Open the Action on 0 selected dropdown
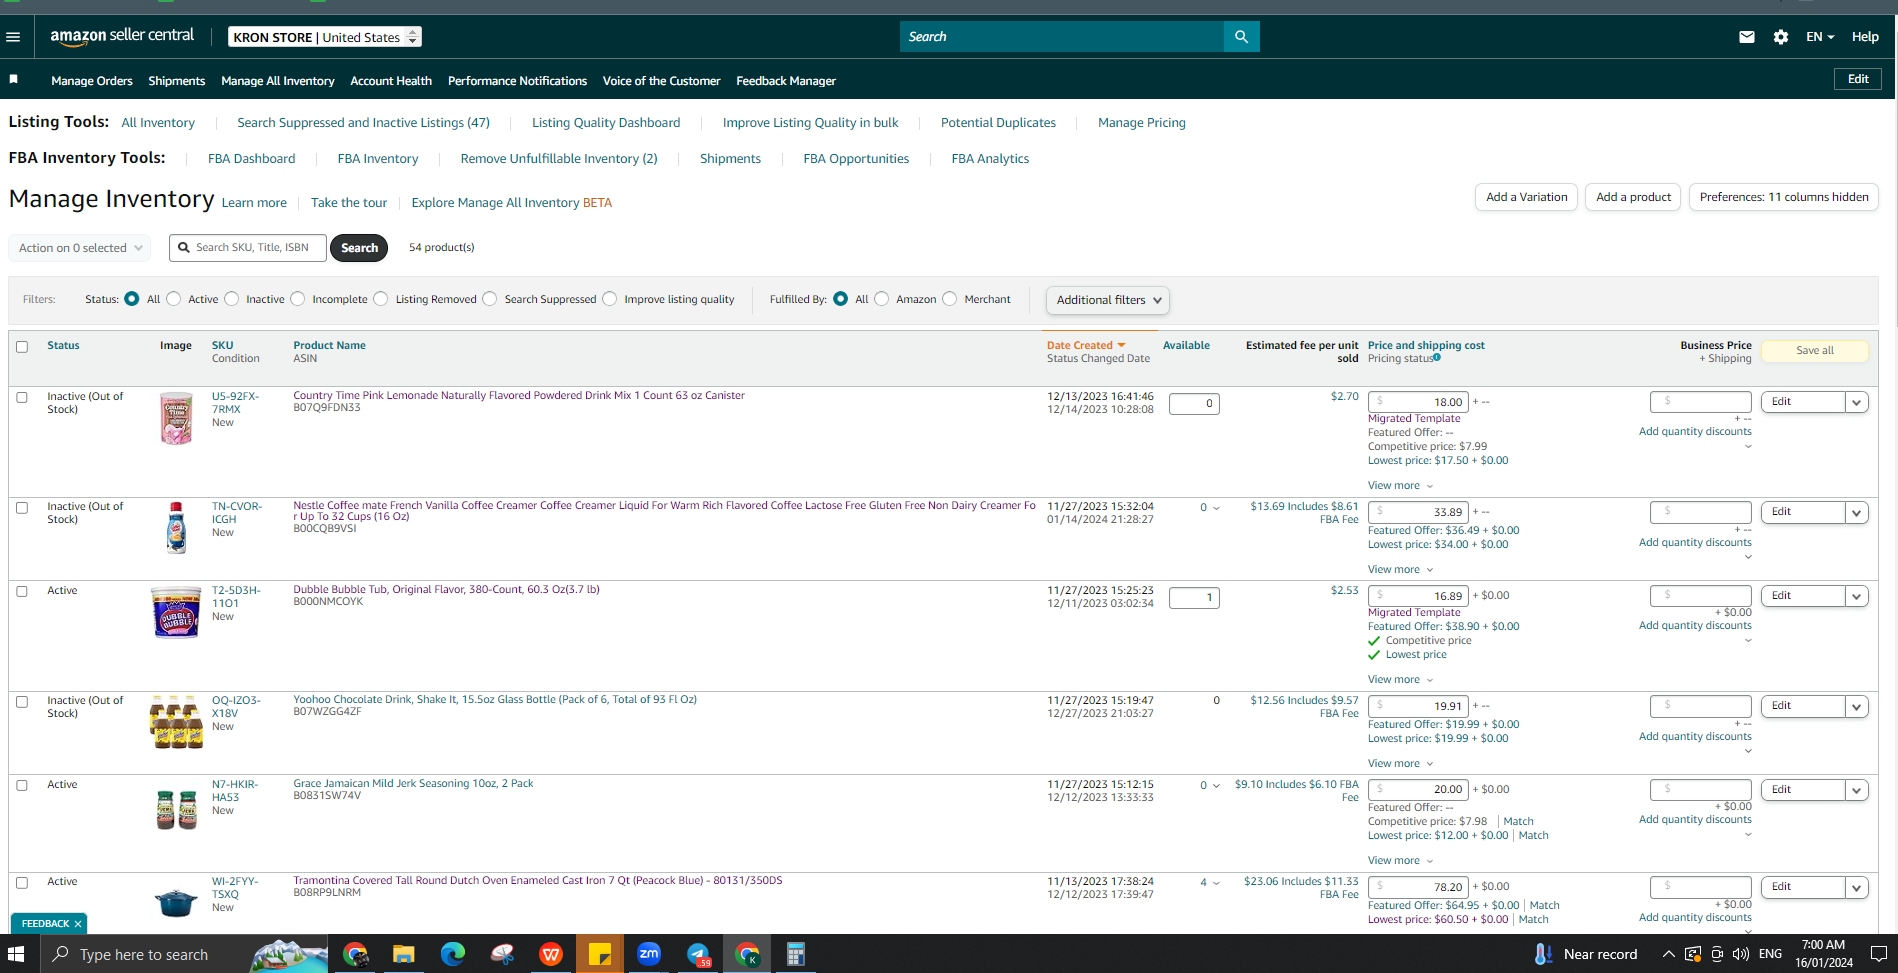The width and height of the screenshot is (1898, 973). pyautogui.click(x=80, y=248)
